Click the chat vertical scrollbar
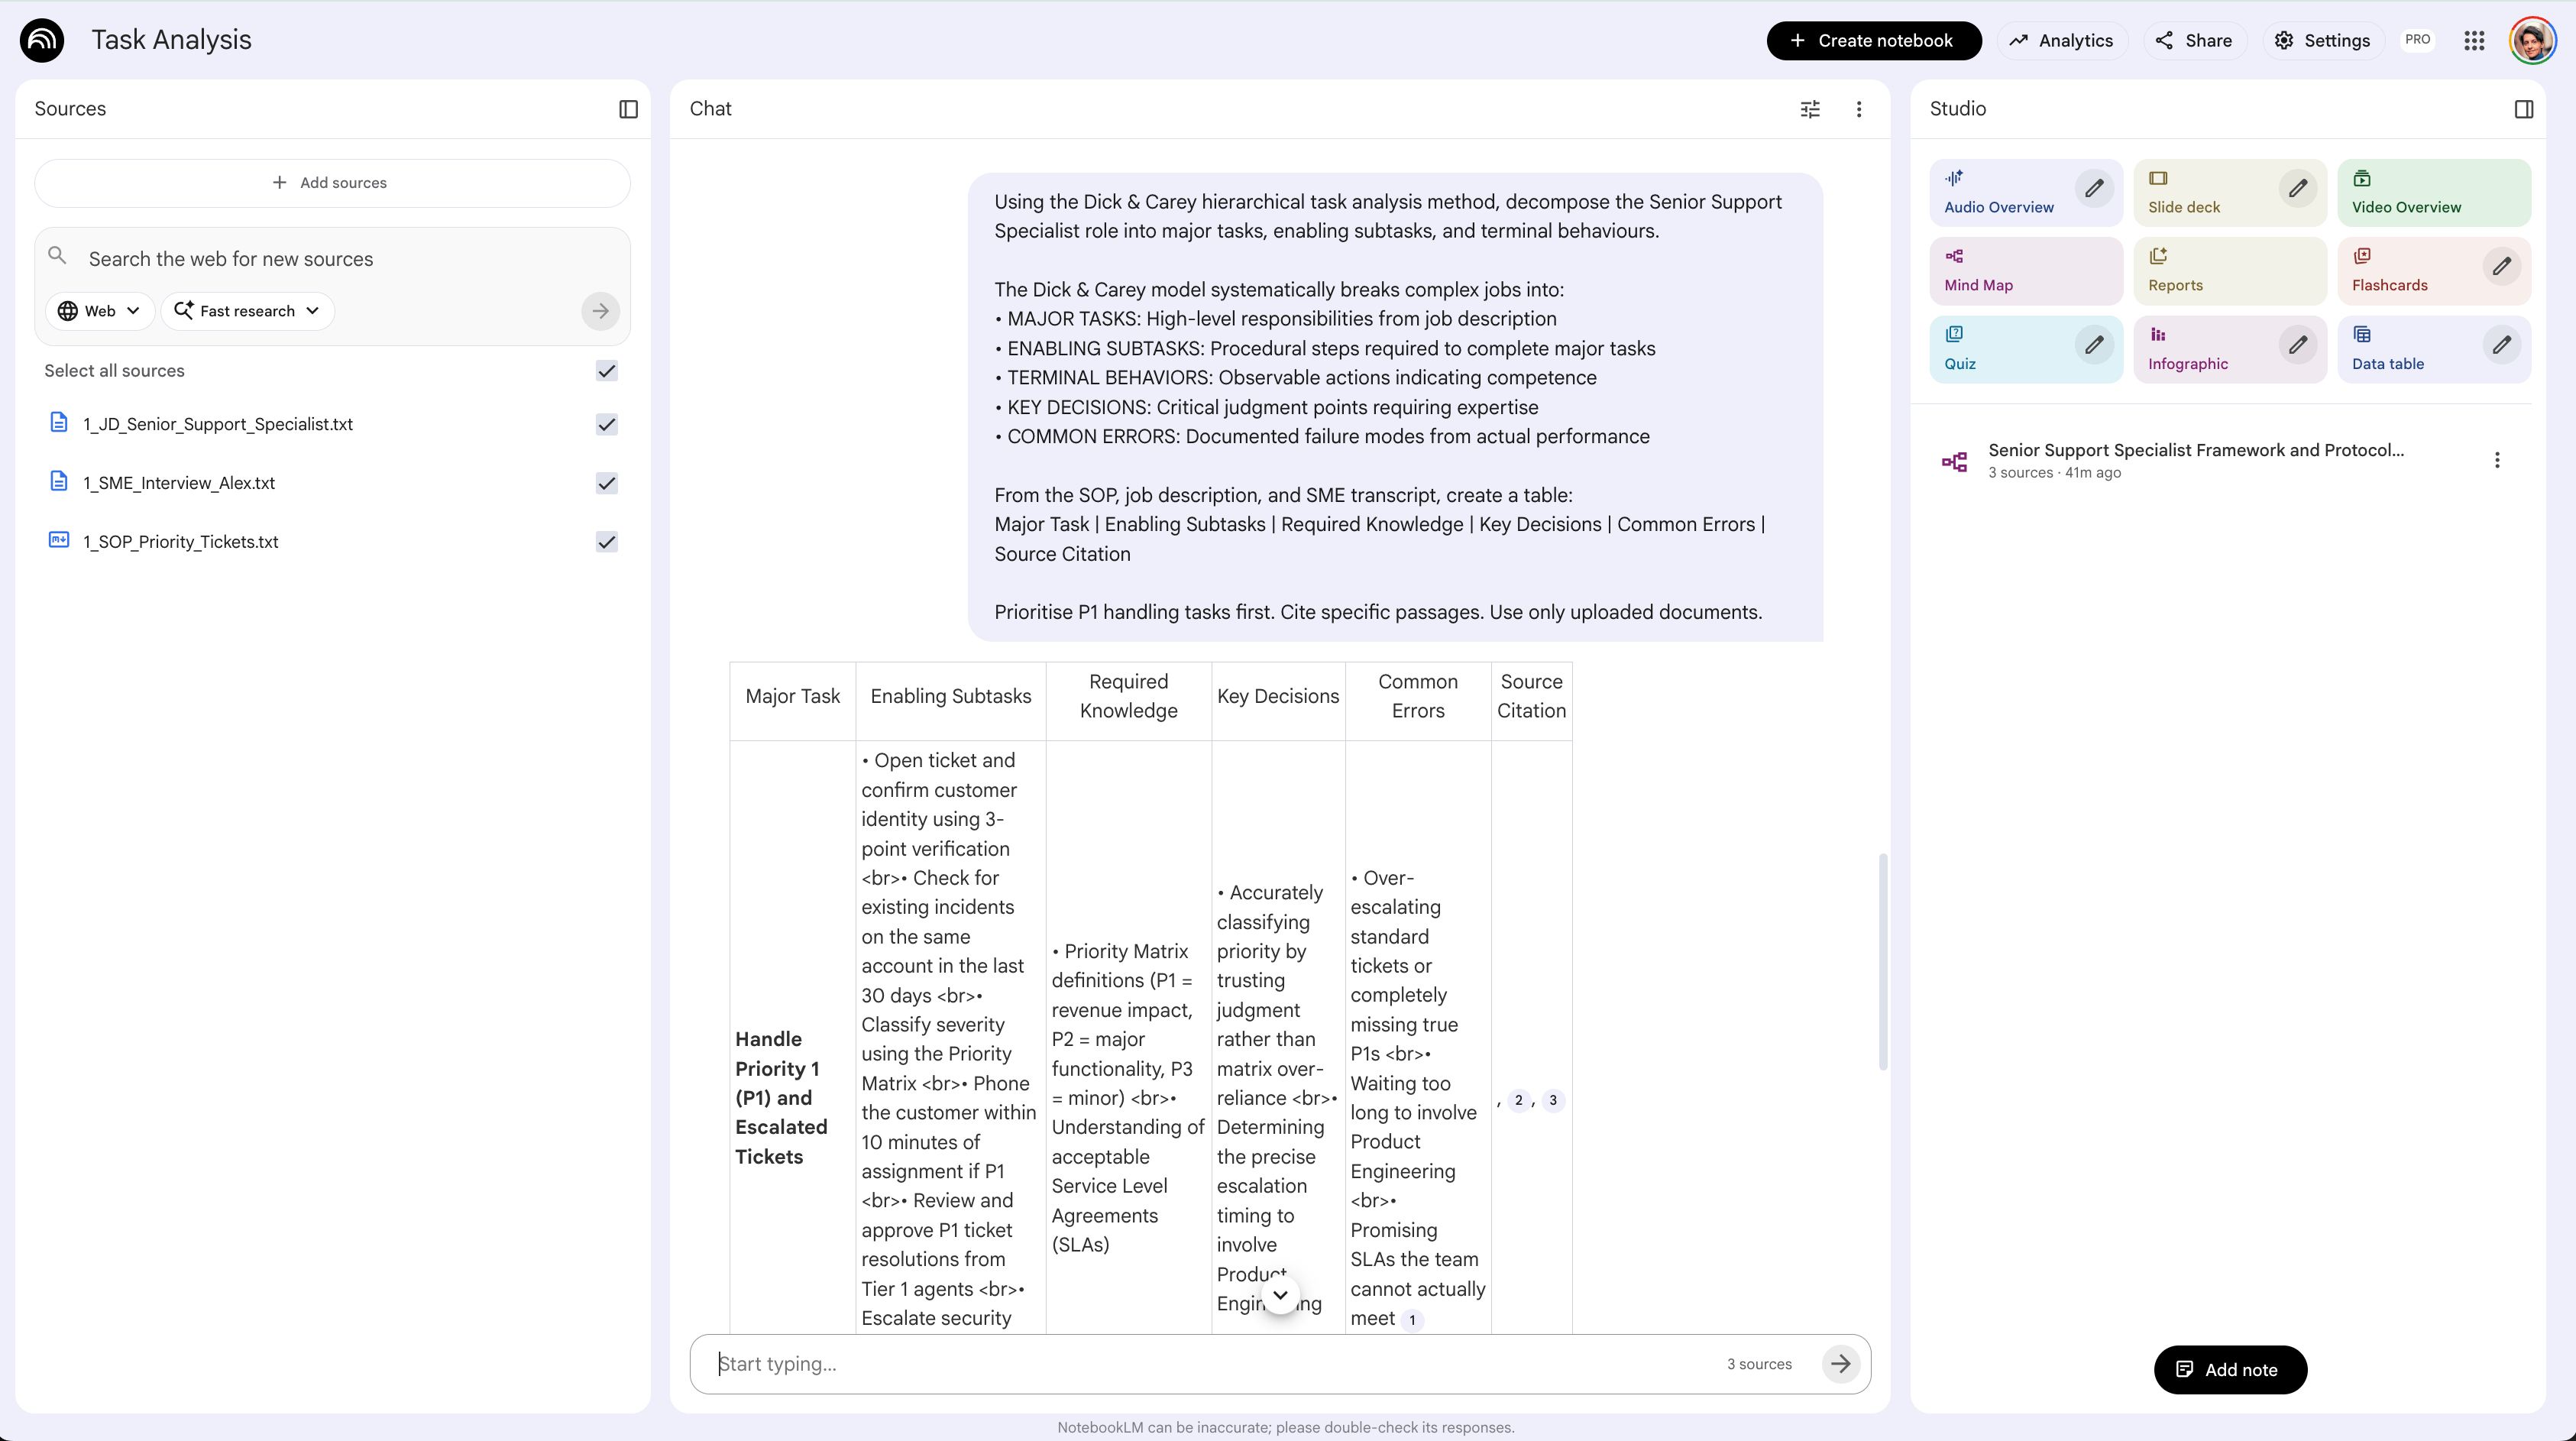This screenshot has height=1441, width=2576. point(1883,962)
